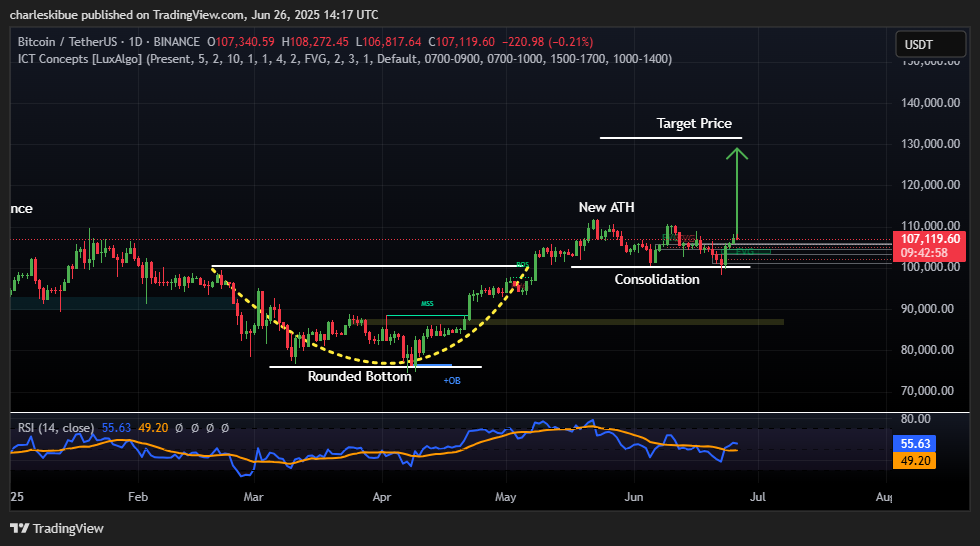This screenshot has height=546, width=980.
Task: Click the 'Rounded Bottom' label
Action: click(359, 376)
